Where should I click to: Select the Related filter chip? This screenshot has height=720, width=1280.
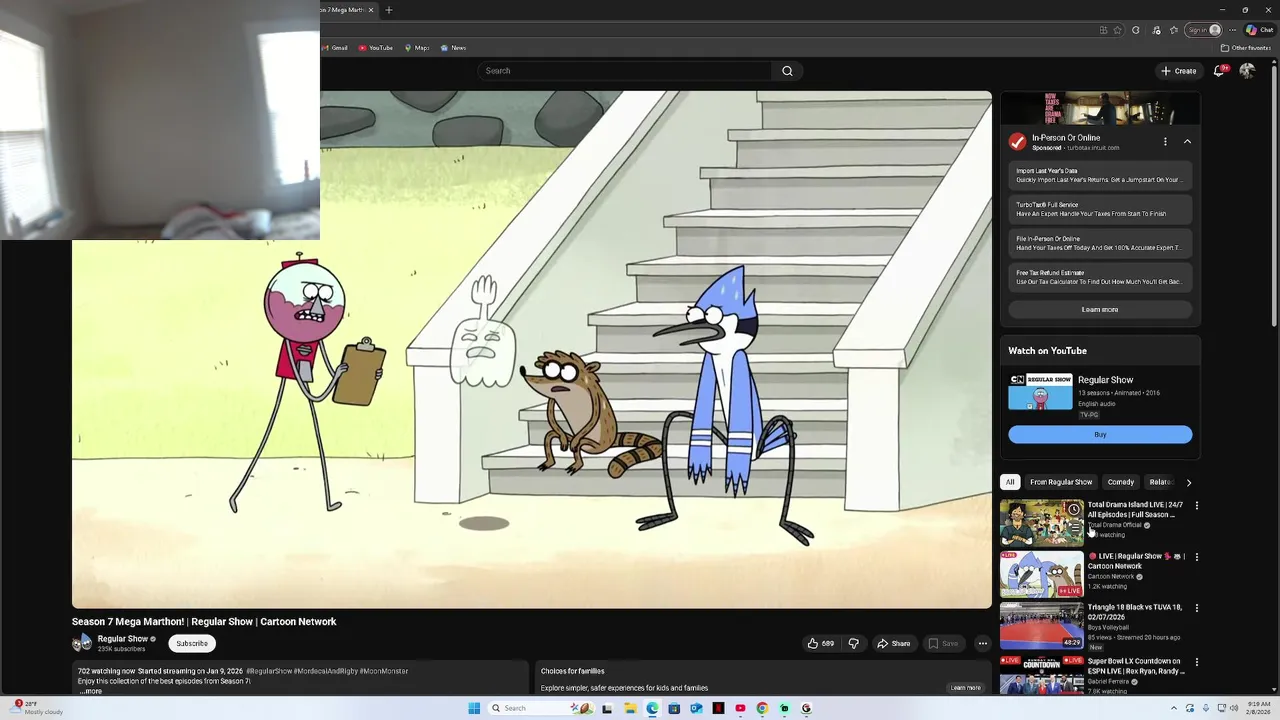click(x=1160, y=482)
